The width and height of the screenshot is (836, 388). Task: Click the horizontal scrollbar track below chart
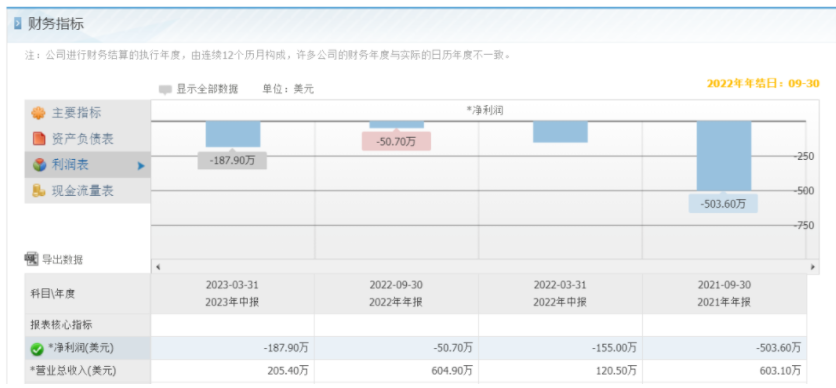point(485,266)
